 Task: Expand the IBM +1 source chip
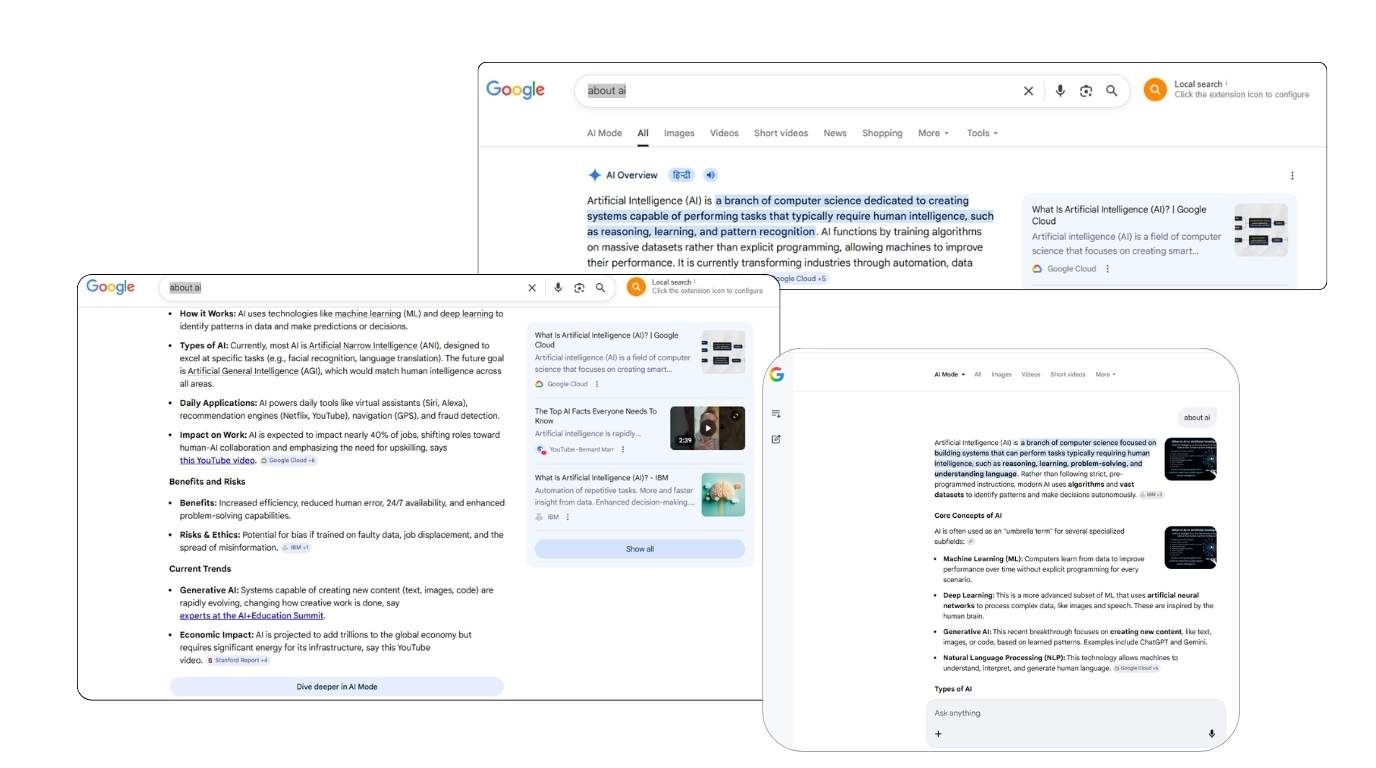[296, 548]
